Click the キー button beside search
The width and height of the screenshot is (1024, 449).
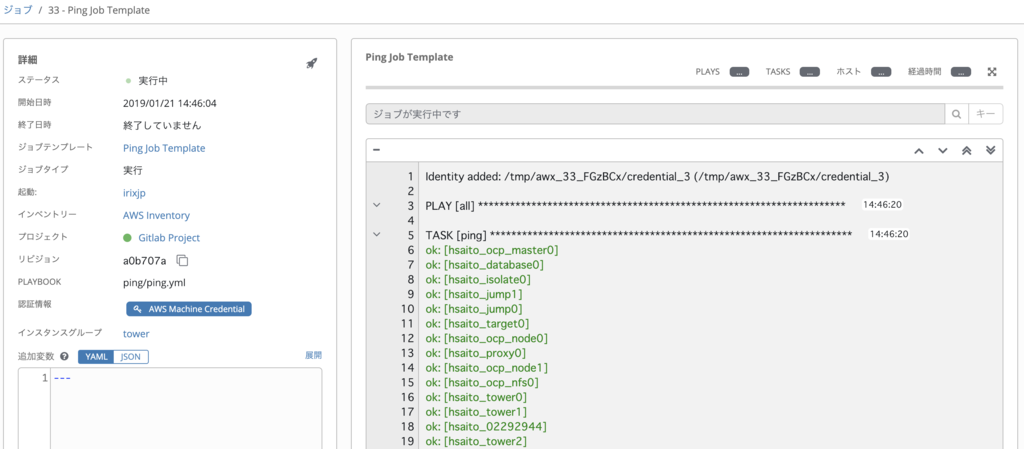tap(985, 114)
